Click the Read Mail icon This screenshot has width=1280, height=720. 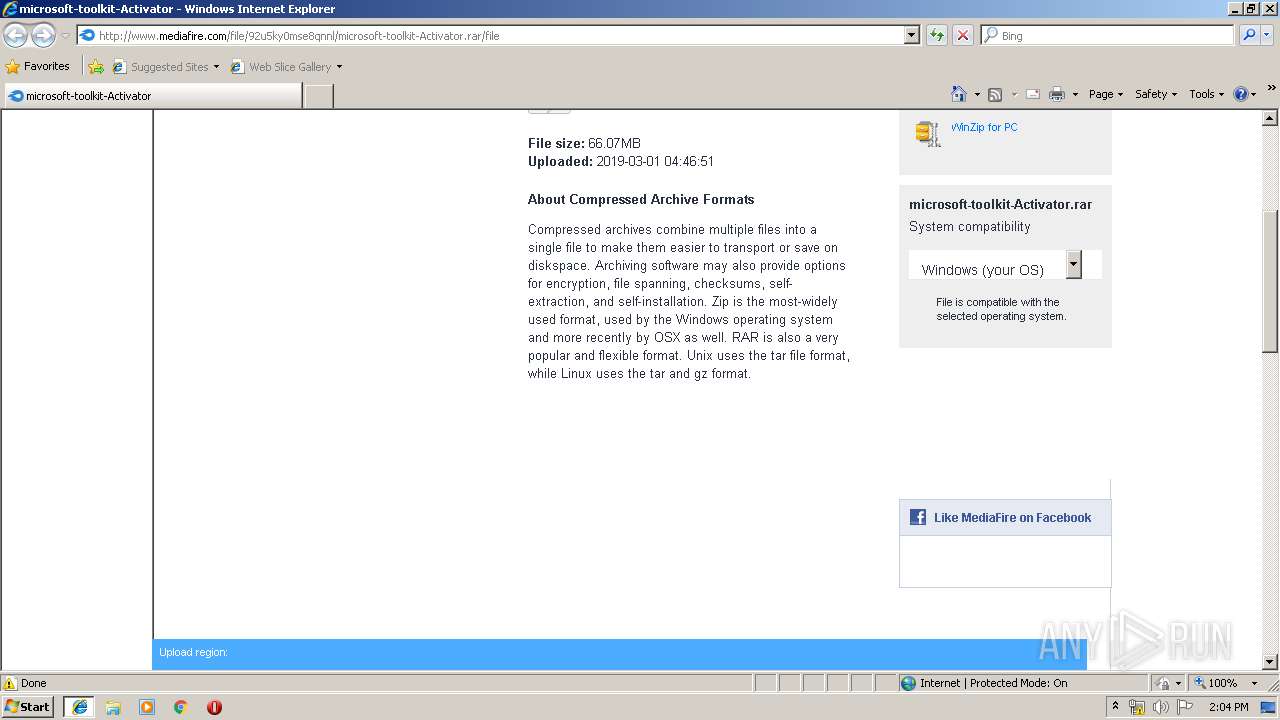pyautogui.click(x=1033, y=94)
